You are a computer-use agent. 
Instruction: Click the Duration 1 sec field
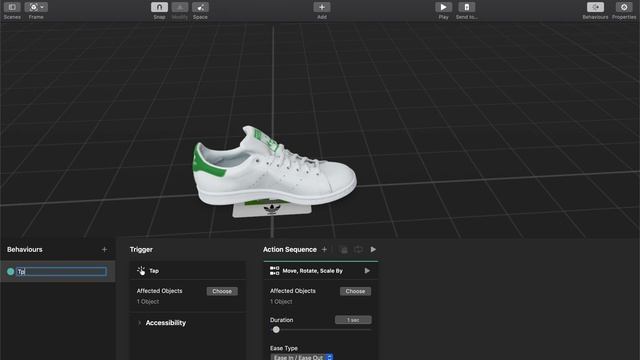point(353,320)
